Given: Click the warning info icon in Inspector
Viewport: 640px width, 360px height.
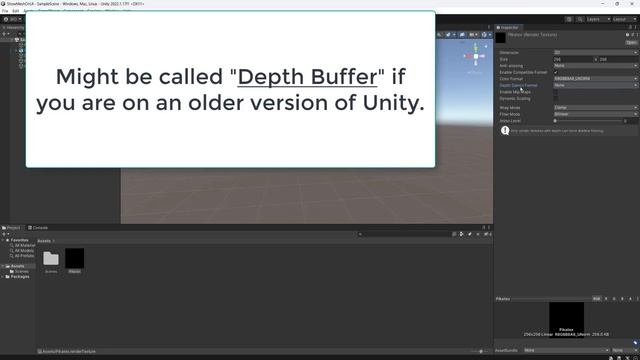Looking at the screenshot, I should [505, 131].
